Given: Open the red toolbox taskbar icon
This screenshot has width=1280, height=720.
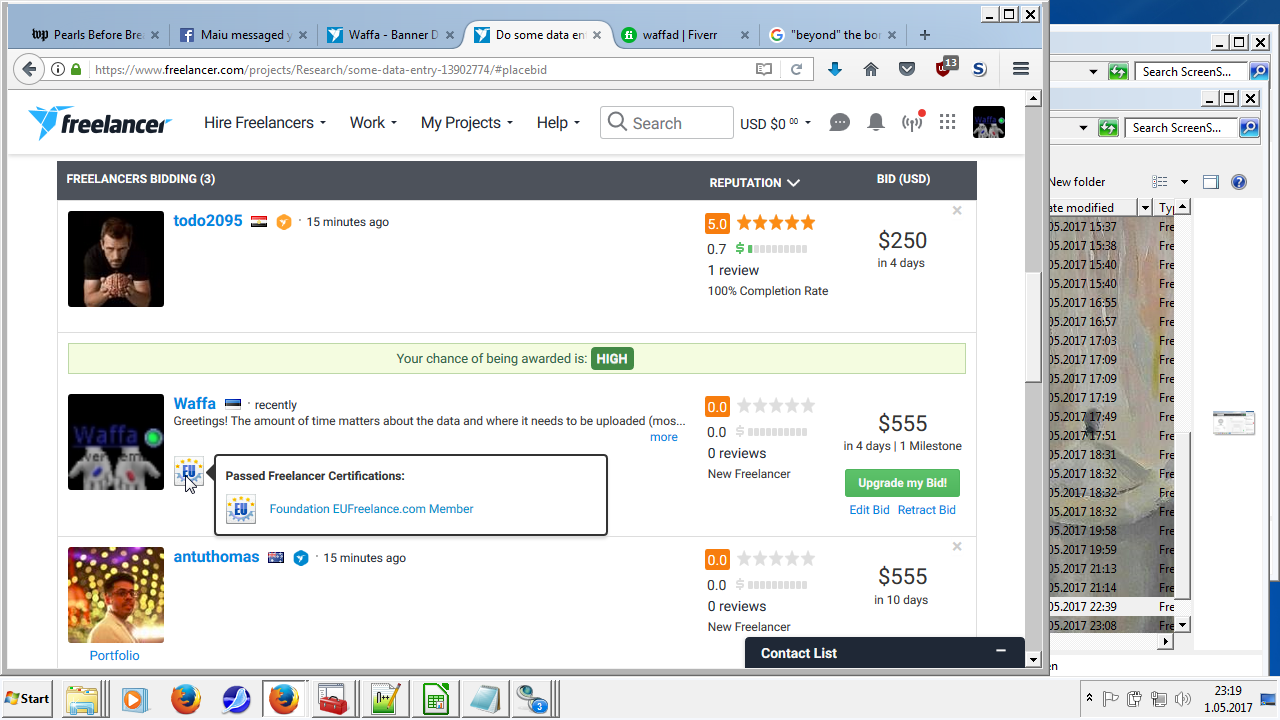Looking at the screenshot, I should (x=332, y=699).
